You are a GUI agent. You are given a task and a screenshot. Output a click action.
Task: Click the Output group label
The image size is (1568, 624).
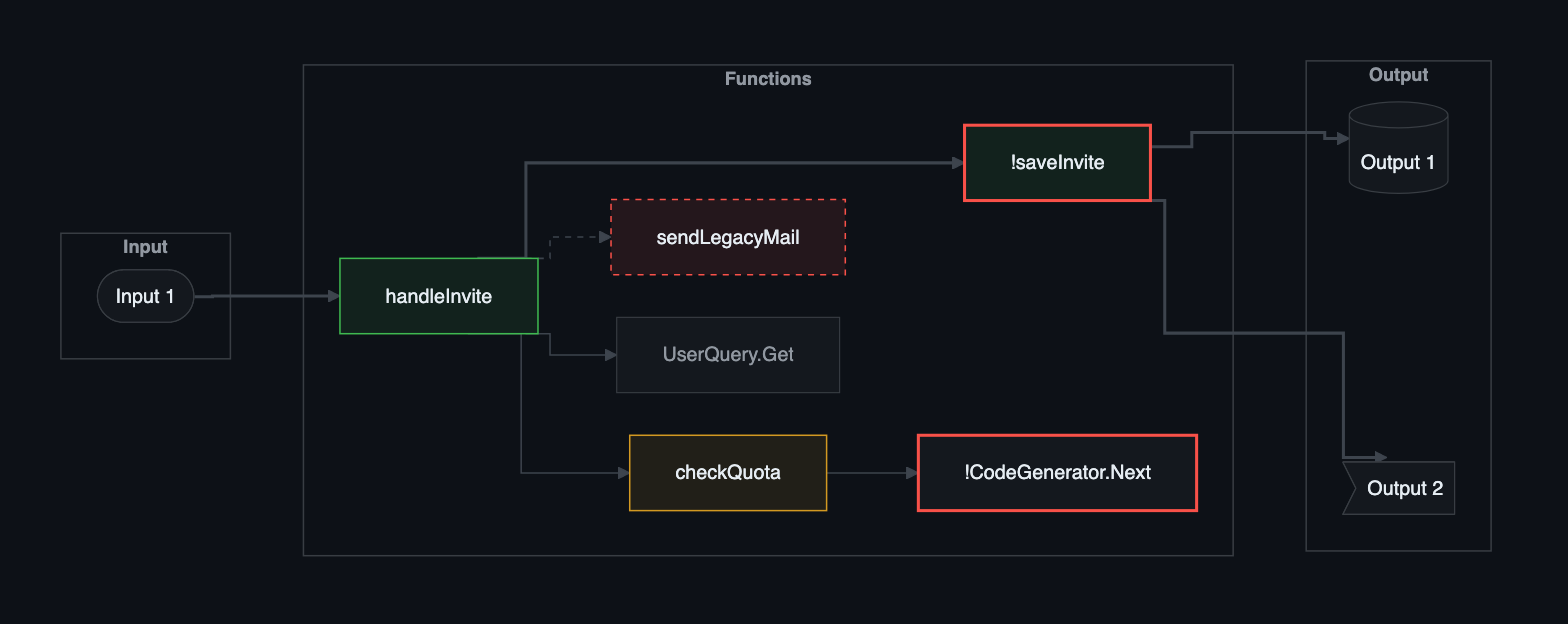click(x=1398, y=75)
